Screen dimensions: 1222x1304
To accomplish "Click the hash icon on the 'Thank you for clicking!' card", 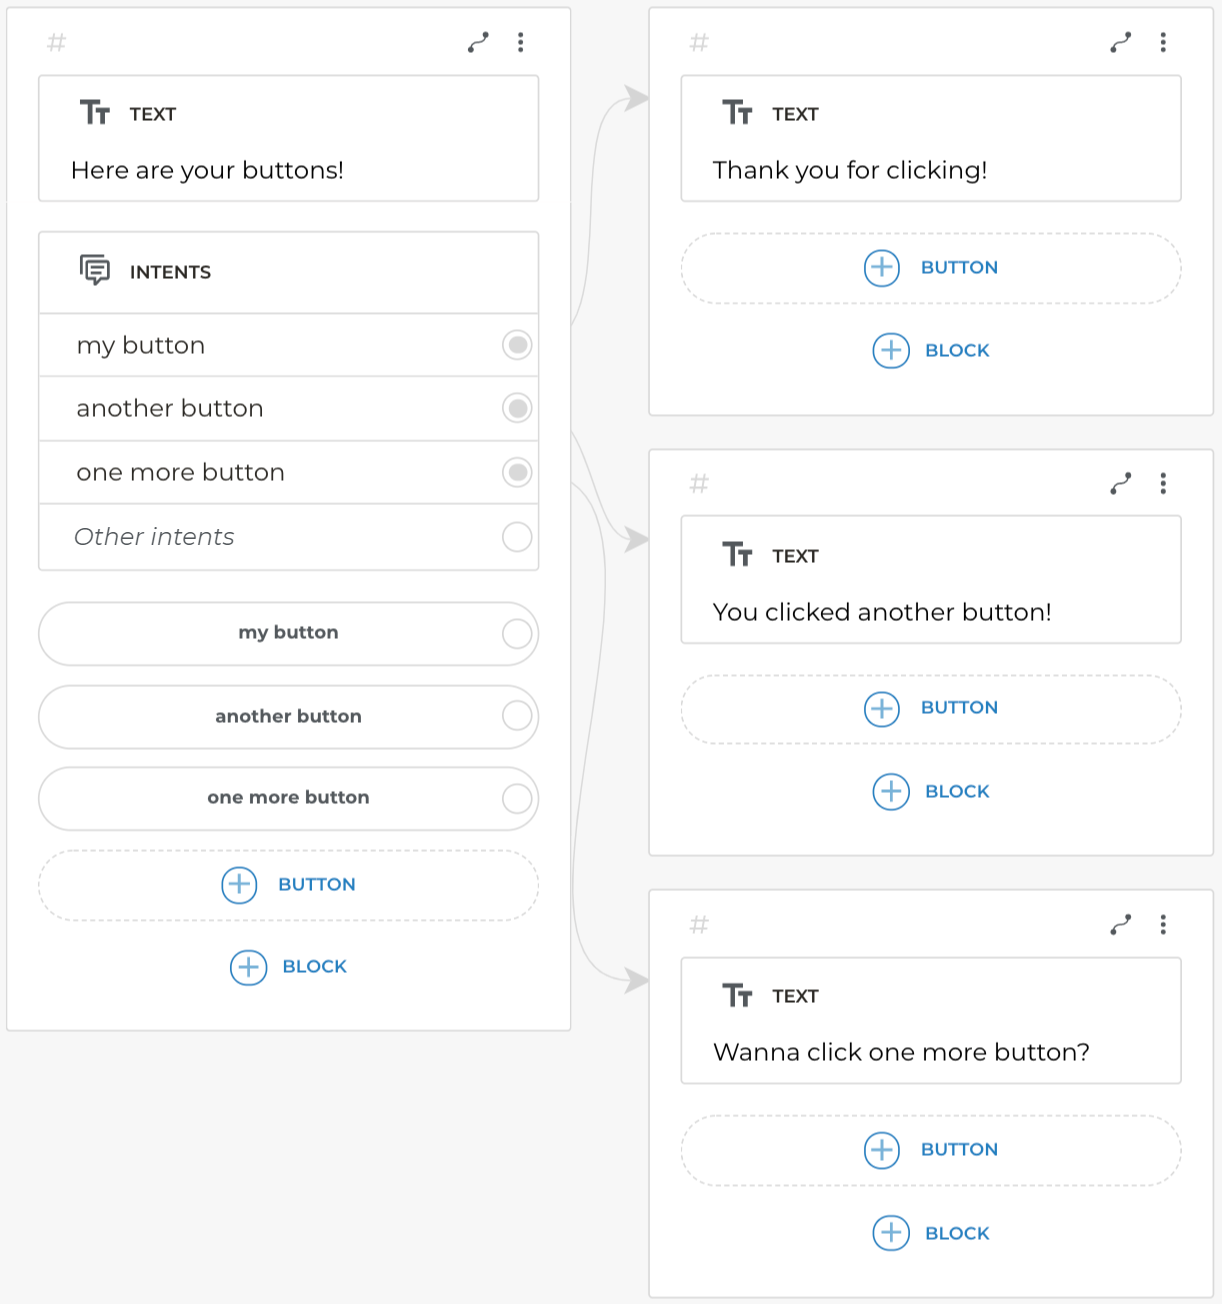I will click(699, 43).
